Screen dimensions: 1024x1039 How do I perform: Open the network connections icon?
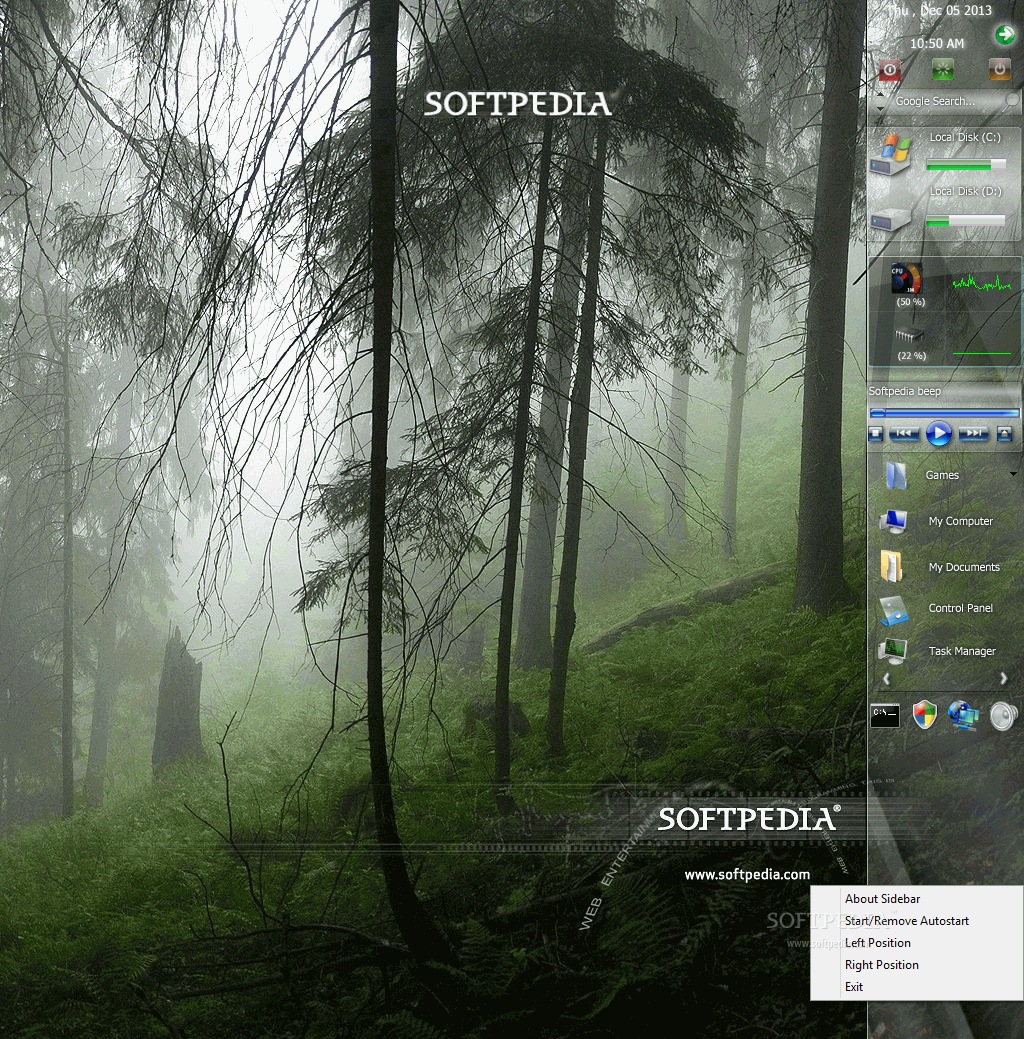[964, 716]
